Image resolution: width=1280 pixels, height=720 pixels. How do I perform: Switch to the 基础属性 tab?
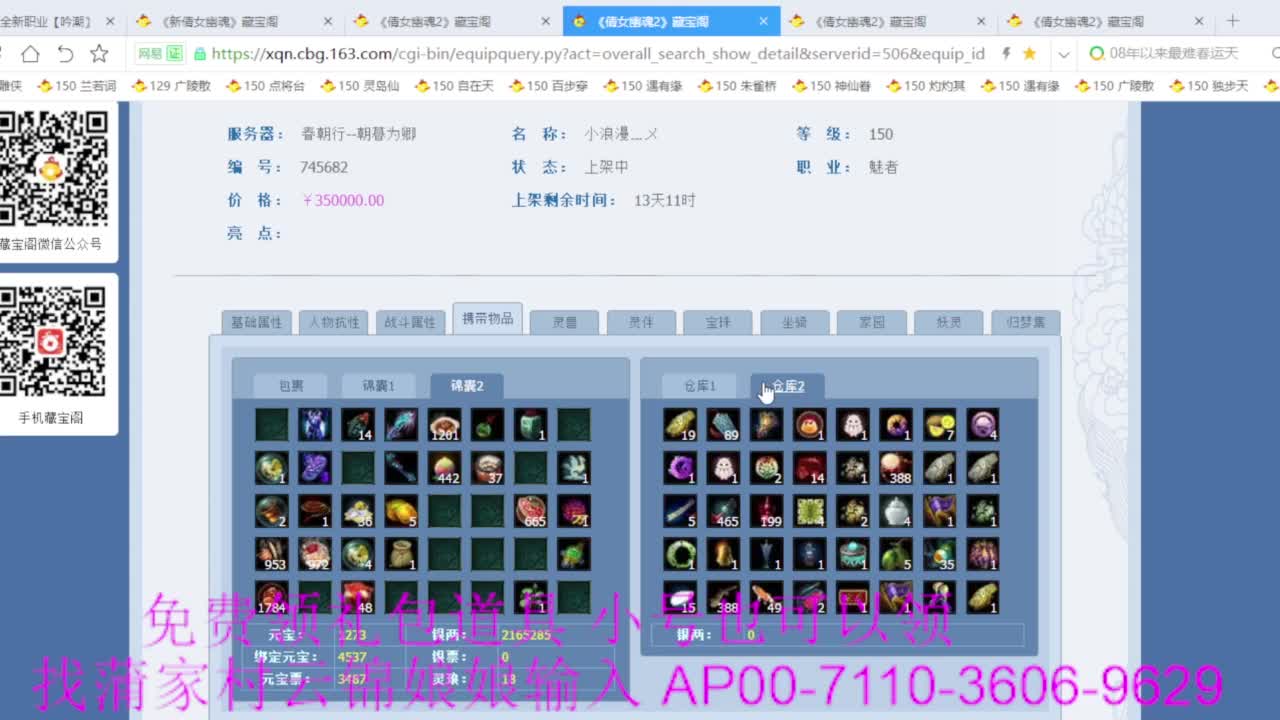(x=257, y=322)
